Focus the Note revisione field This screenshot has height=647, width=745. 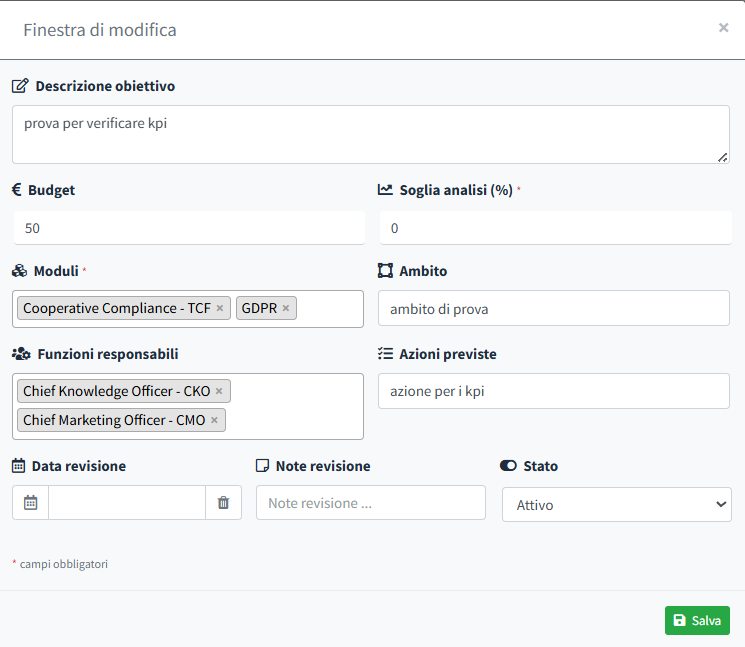pos(370,503)
